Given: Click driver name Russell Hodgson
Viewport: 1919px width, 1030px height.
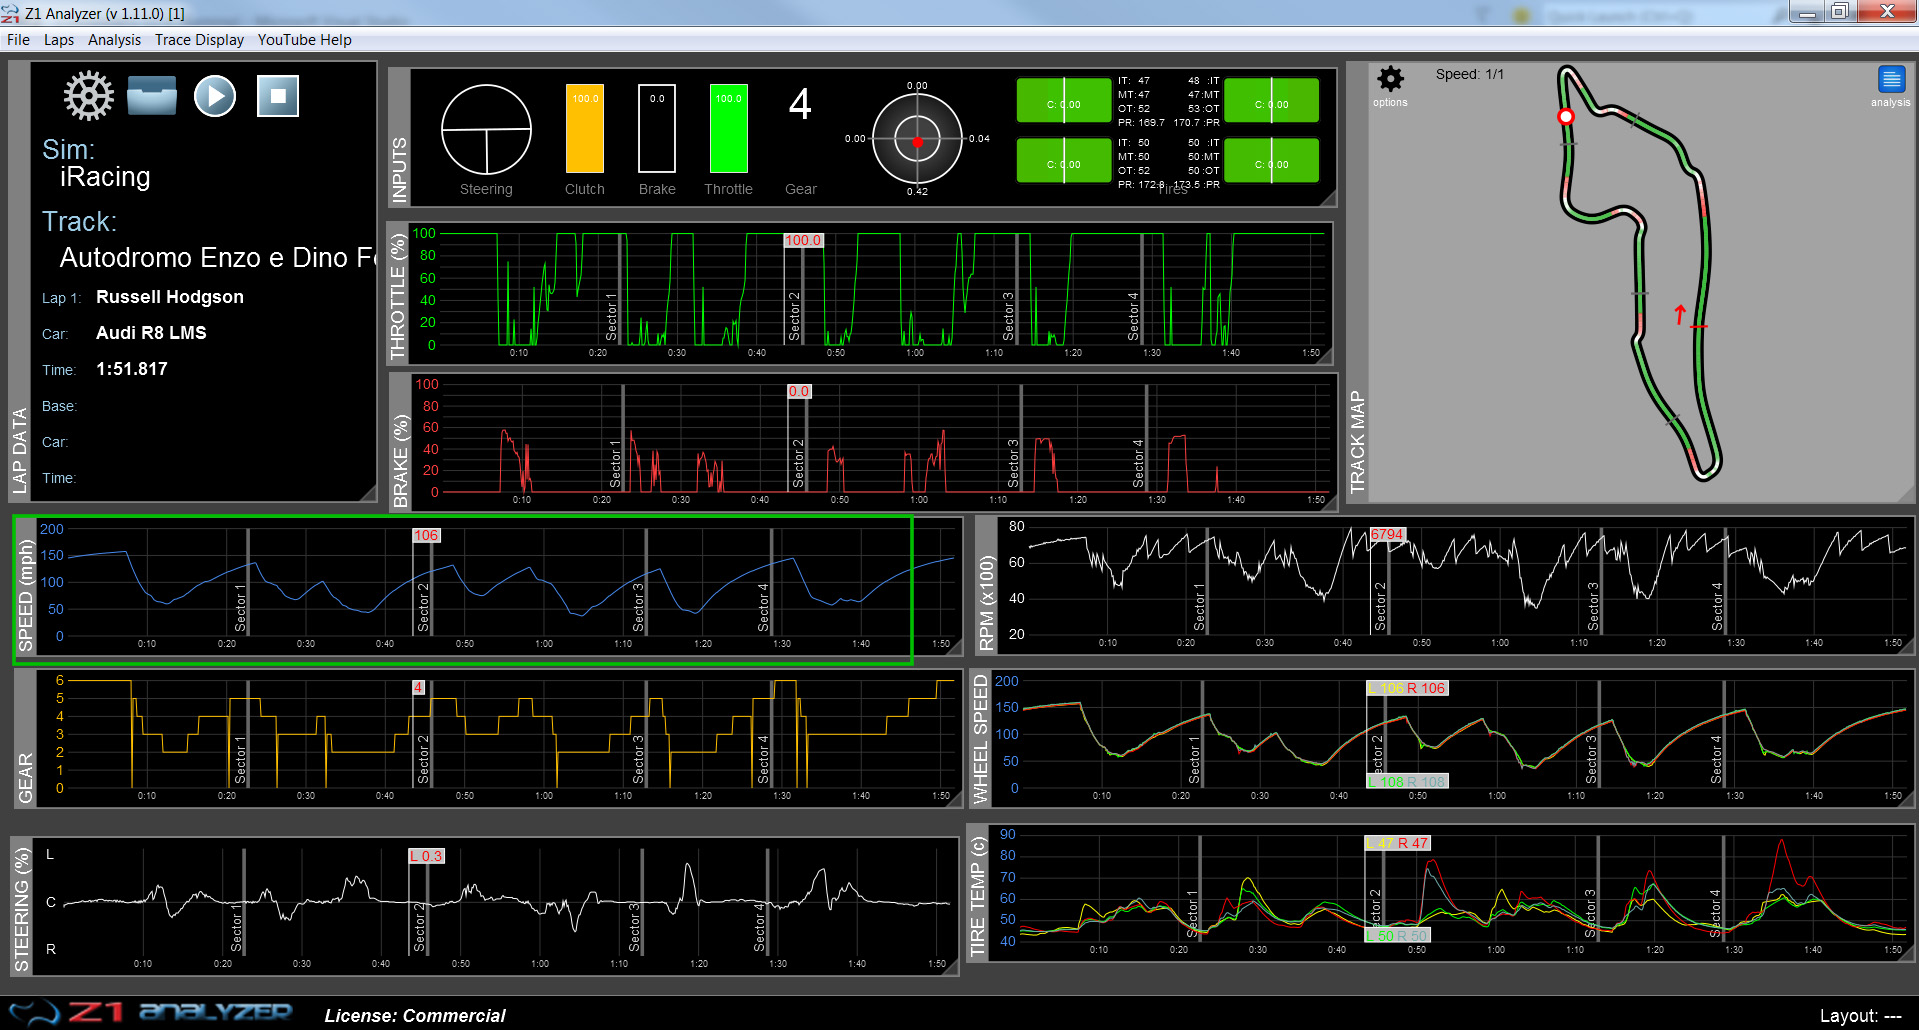Looking at the screenshot, I should click(x=170, y=297).
